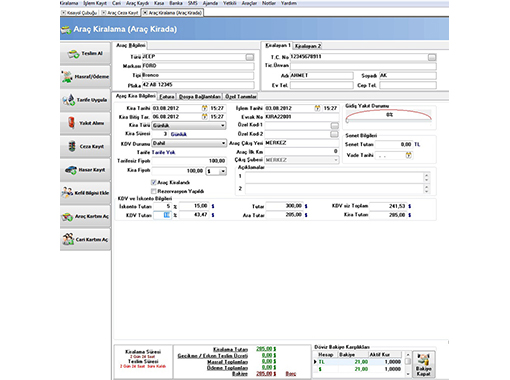This screenshot has height=380, width=510.
Task: Open the Yakıt Alımı fuel button
Action: 85,123
